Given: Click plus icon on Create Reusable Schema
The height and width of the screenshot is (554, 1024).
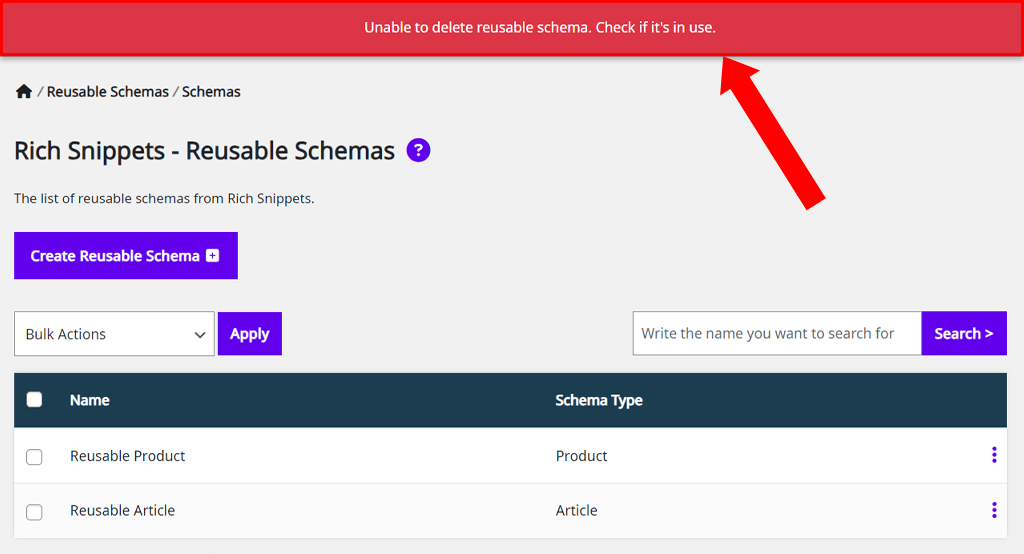Looking at the screenshot, I should tap(213, 255).
